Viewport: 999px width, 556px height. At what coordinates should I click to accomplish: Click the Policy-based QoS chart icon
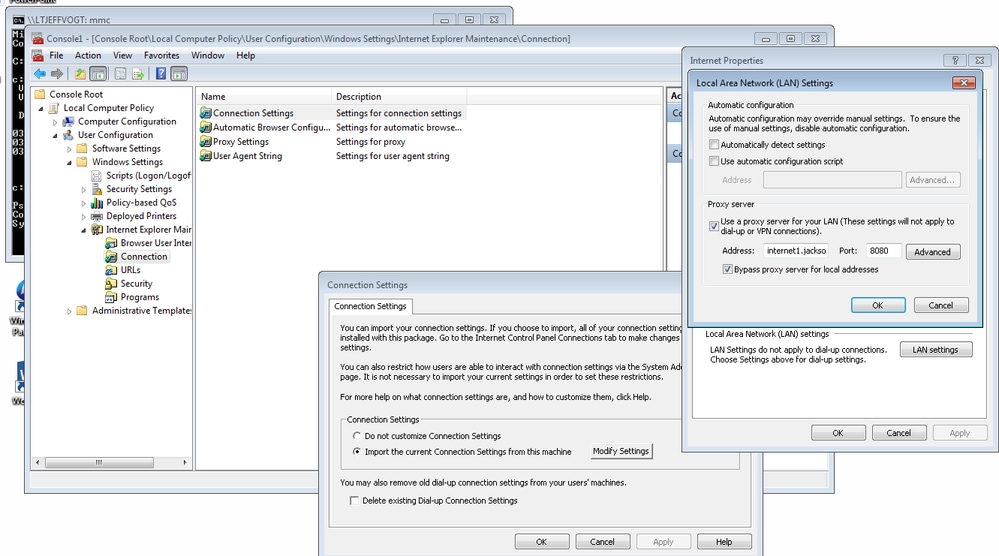[x=97, y=203]
